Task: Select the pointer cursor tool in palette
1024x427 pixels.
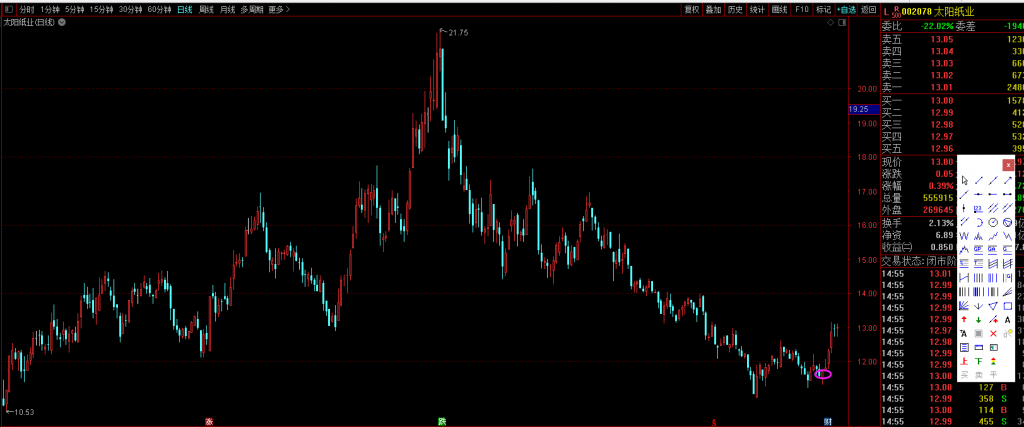Action: point(964,180)
